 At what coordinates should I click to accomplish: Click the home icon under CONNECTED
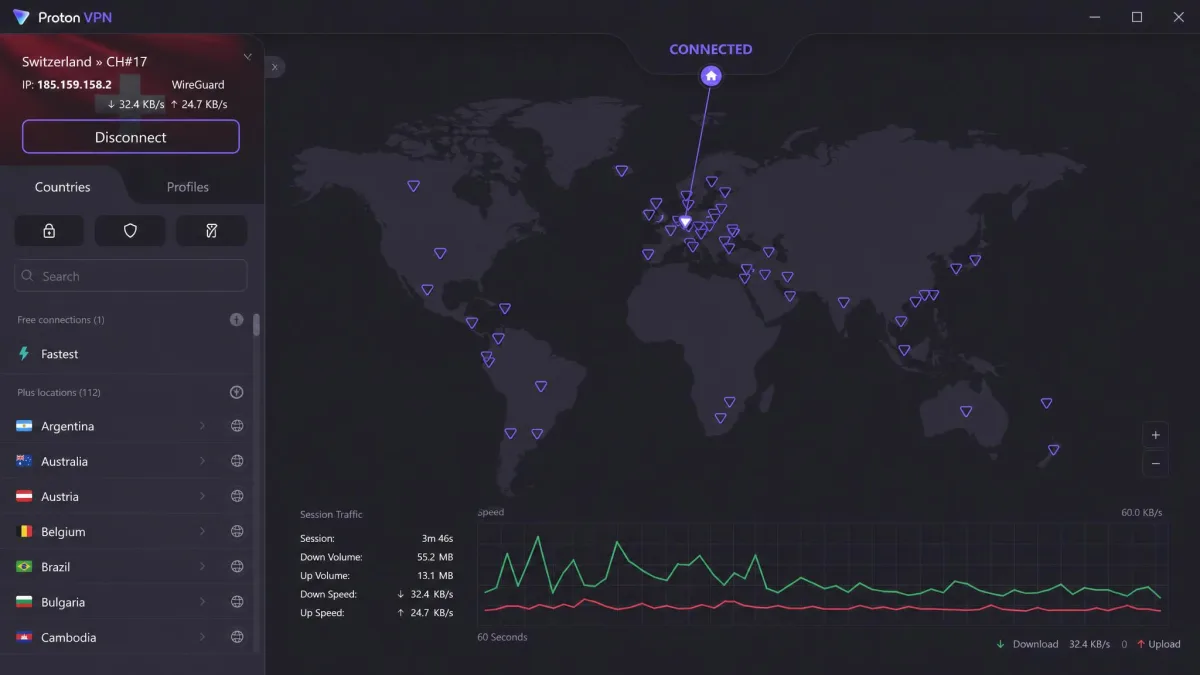click(x=711, y=76)
